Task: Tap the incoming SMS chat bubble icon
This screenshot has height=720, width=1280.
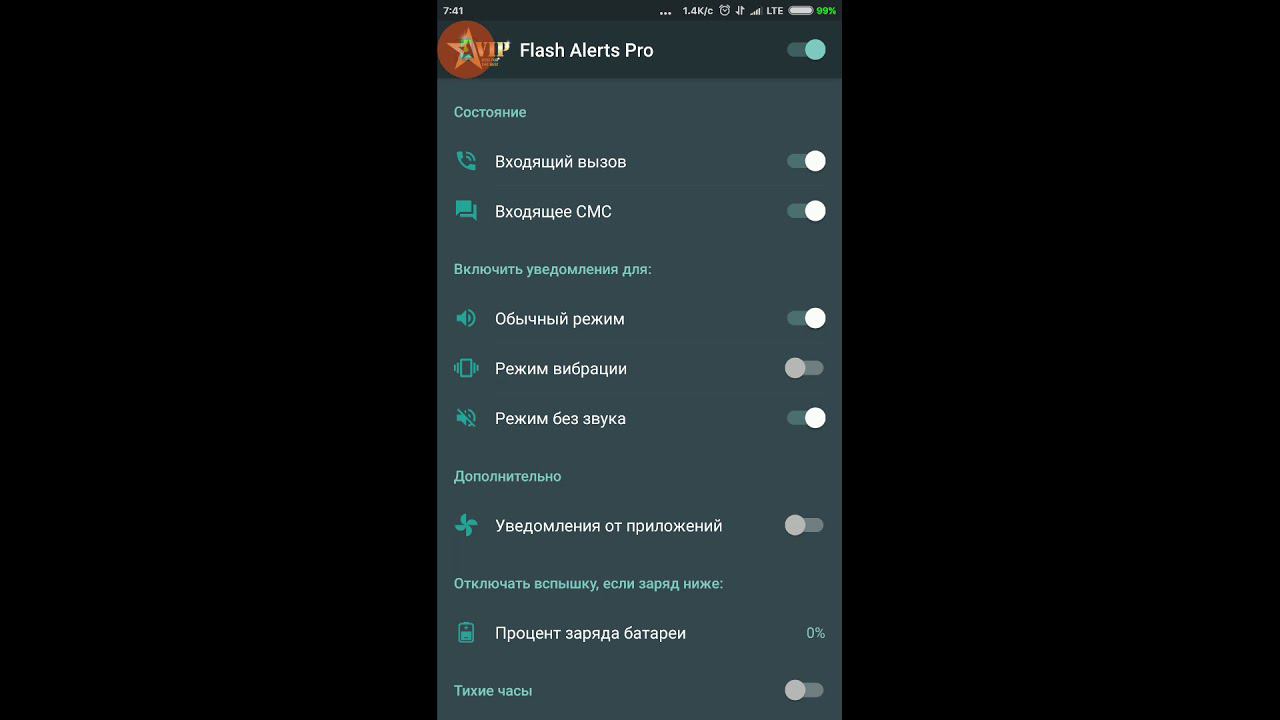Action: point(466,211)
